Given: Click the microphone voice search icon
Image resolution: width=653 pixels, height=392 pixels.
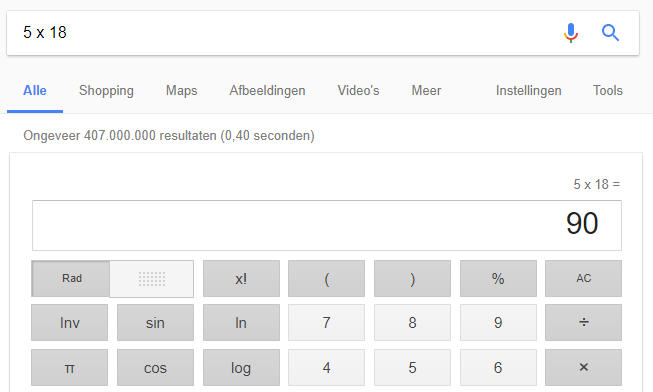Looking at the screenshot, I should [x=571, y=32].
